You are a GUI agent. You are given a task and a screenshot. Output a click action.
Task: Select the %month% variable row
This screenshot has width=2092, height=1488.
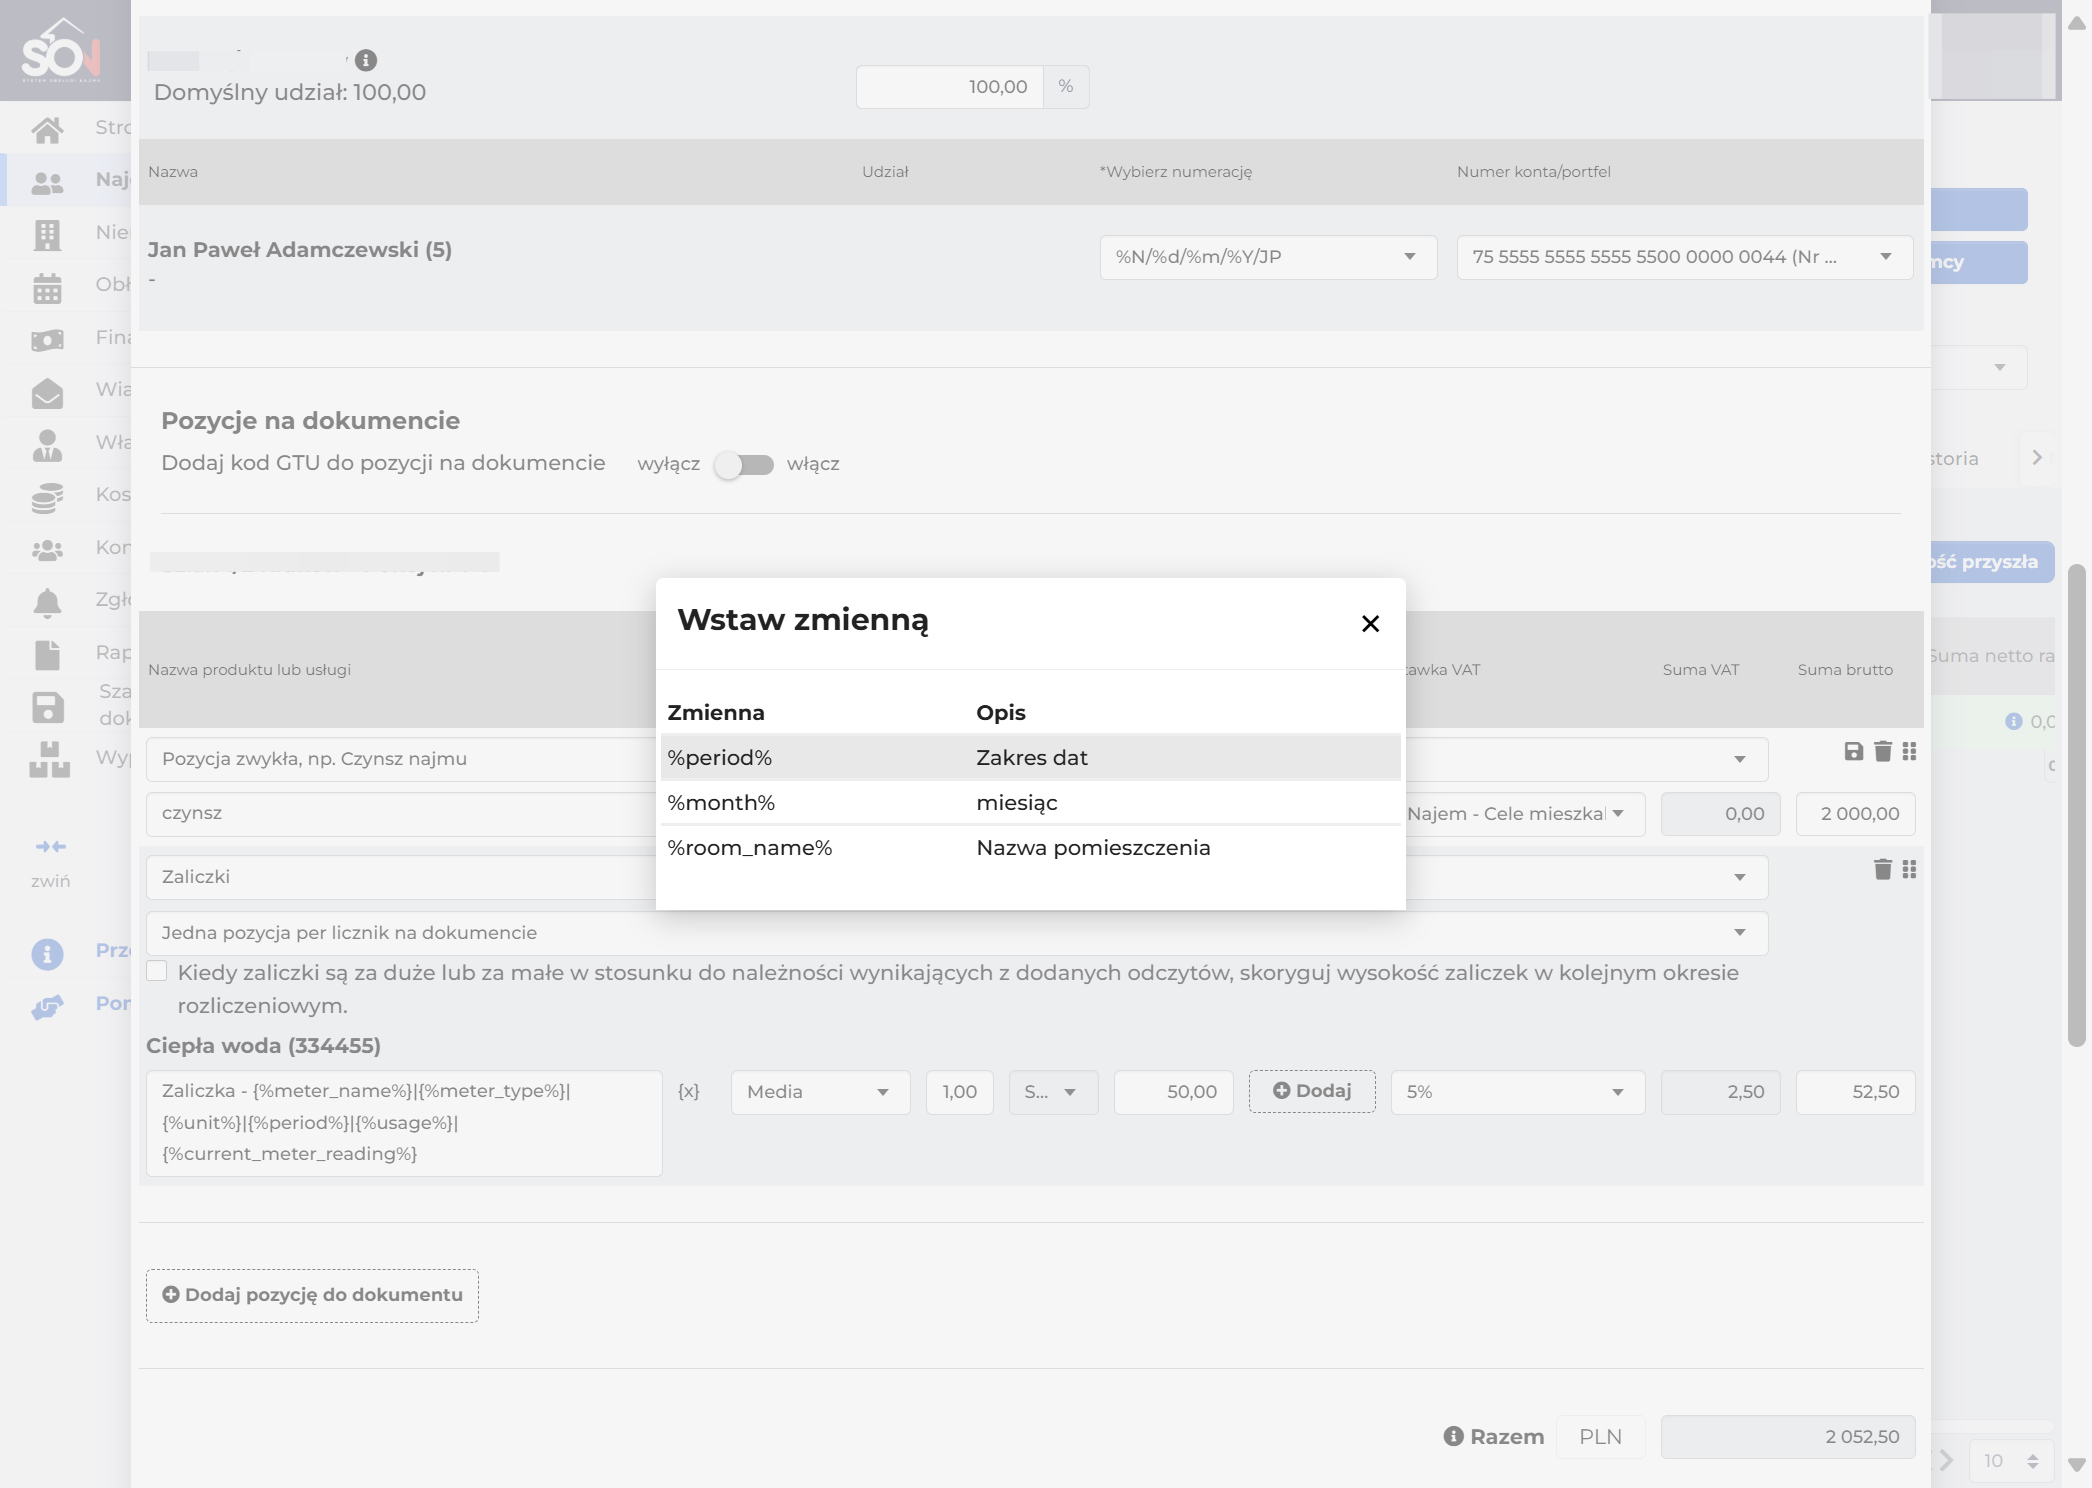point(1030,802)
